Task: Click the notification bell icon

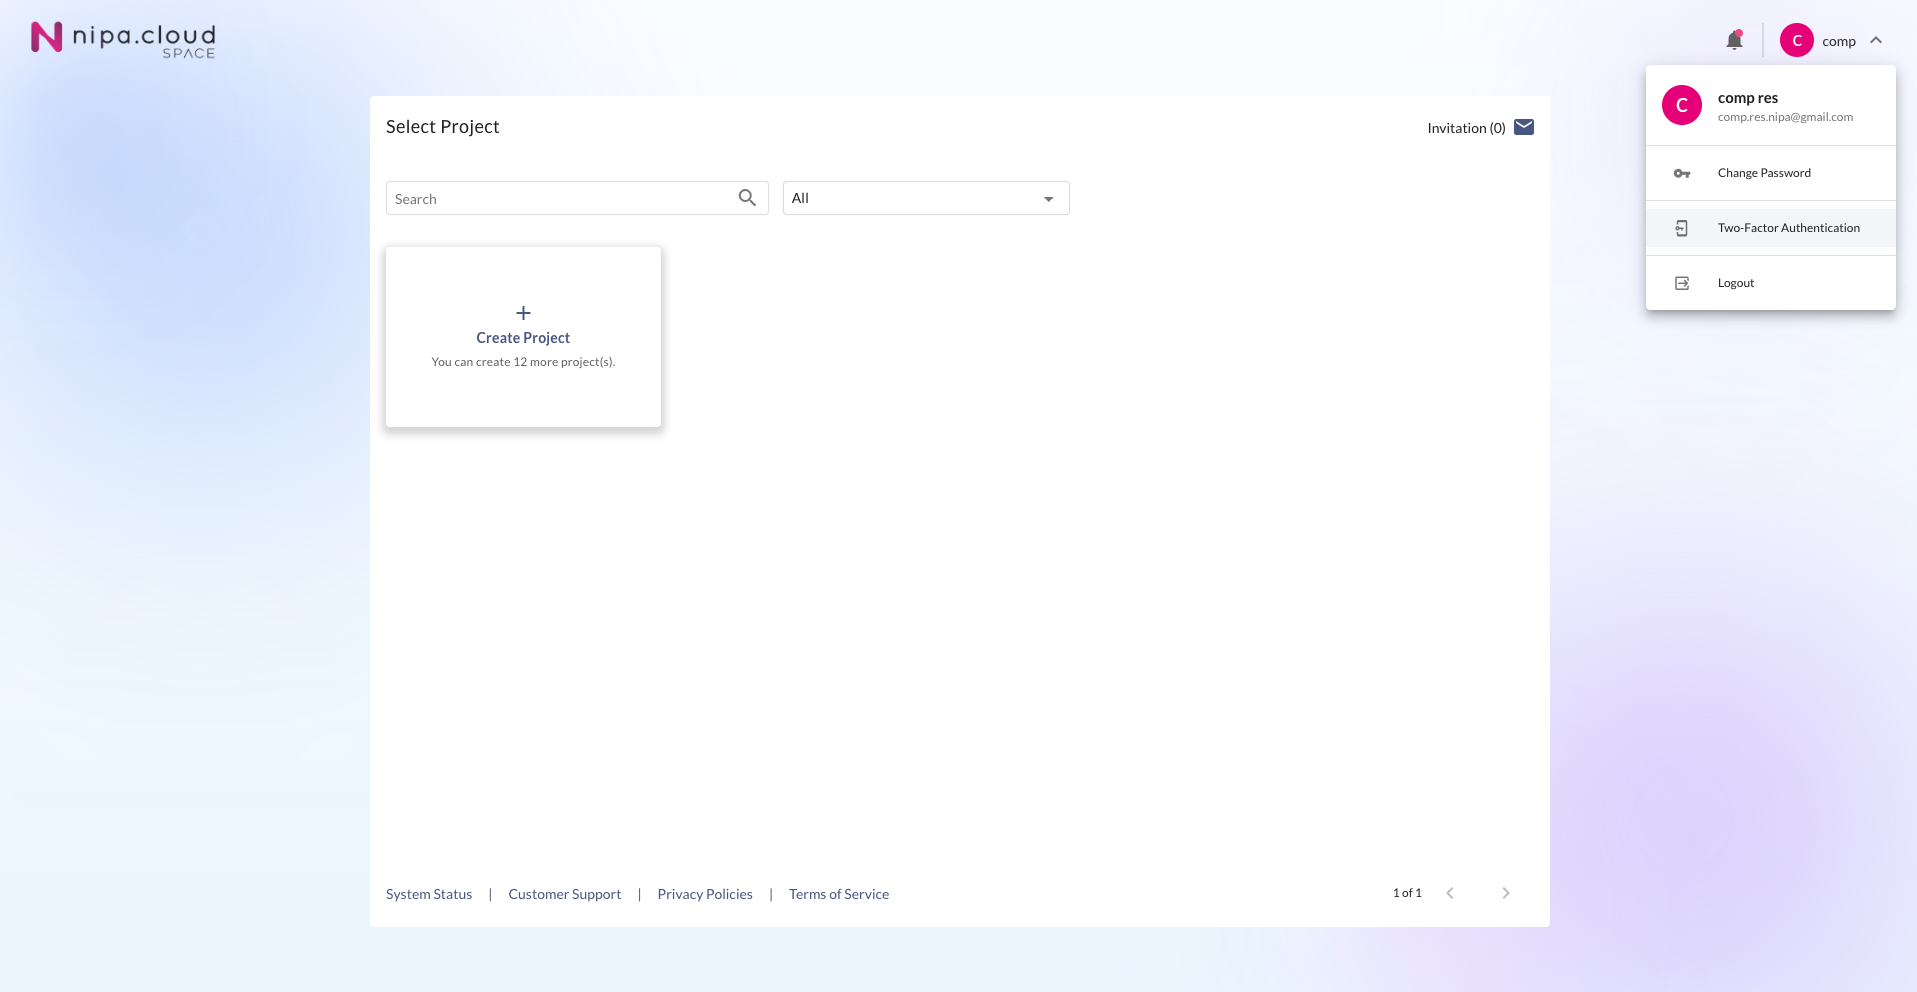Action: 1734,40
